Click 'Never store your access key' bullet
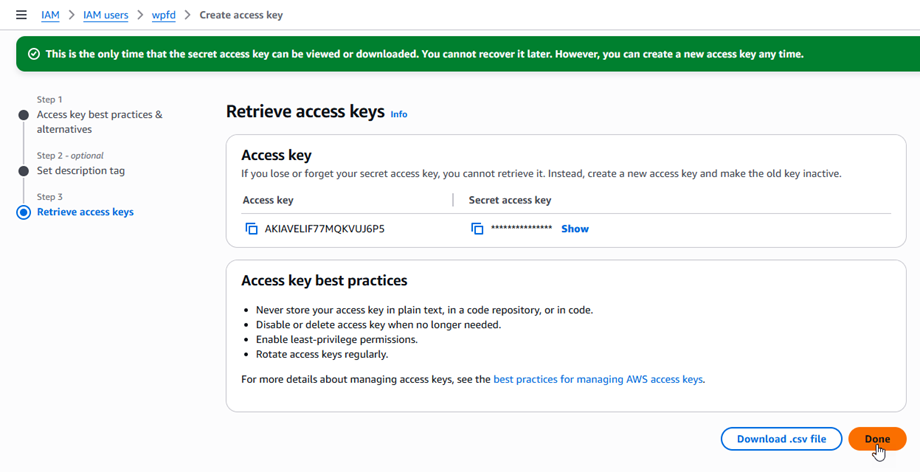This screenshot has height=472, width=920. (424, 310)
